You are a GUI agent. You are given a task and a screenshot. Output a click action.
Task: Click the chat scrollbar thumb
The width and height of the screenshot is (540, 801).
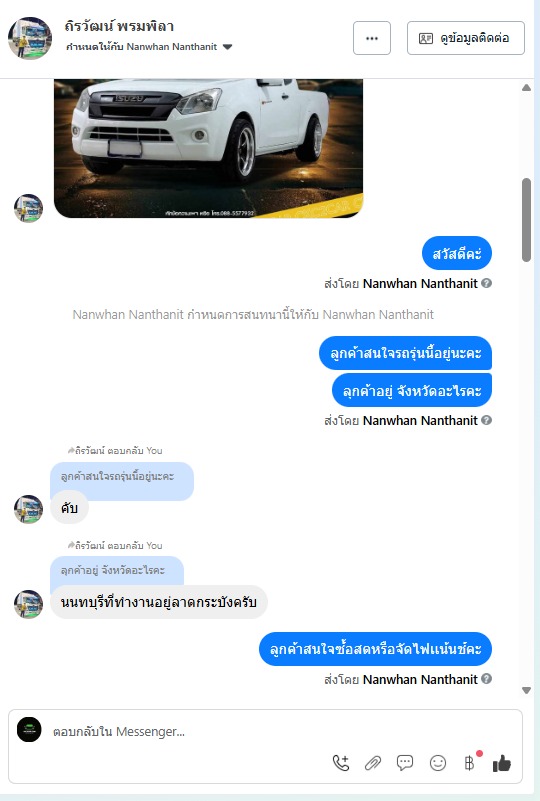point(526,220)
